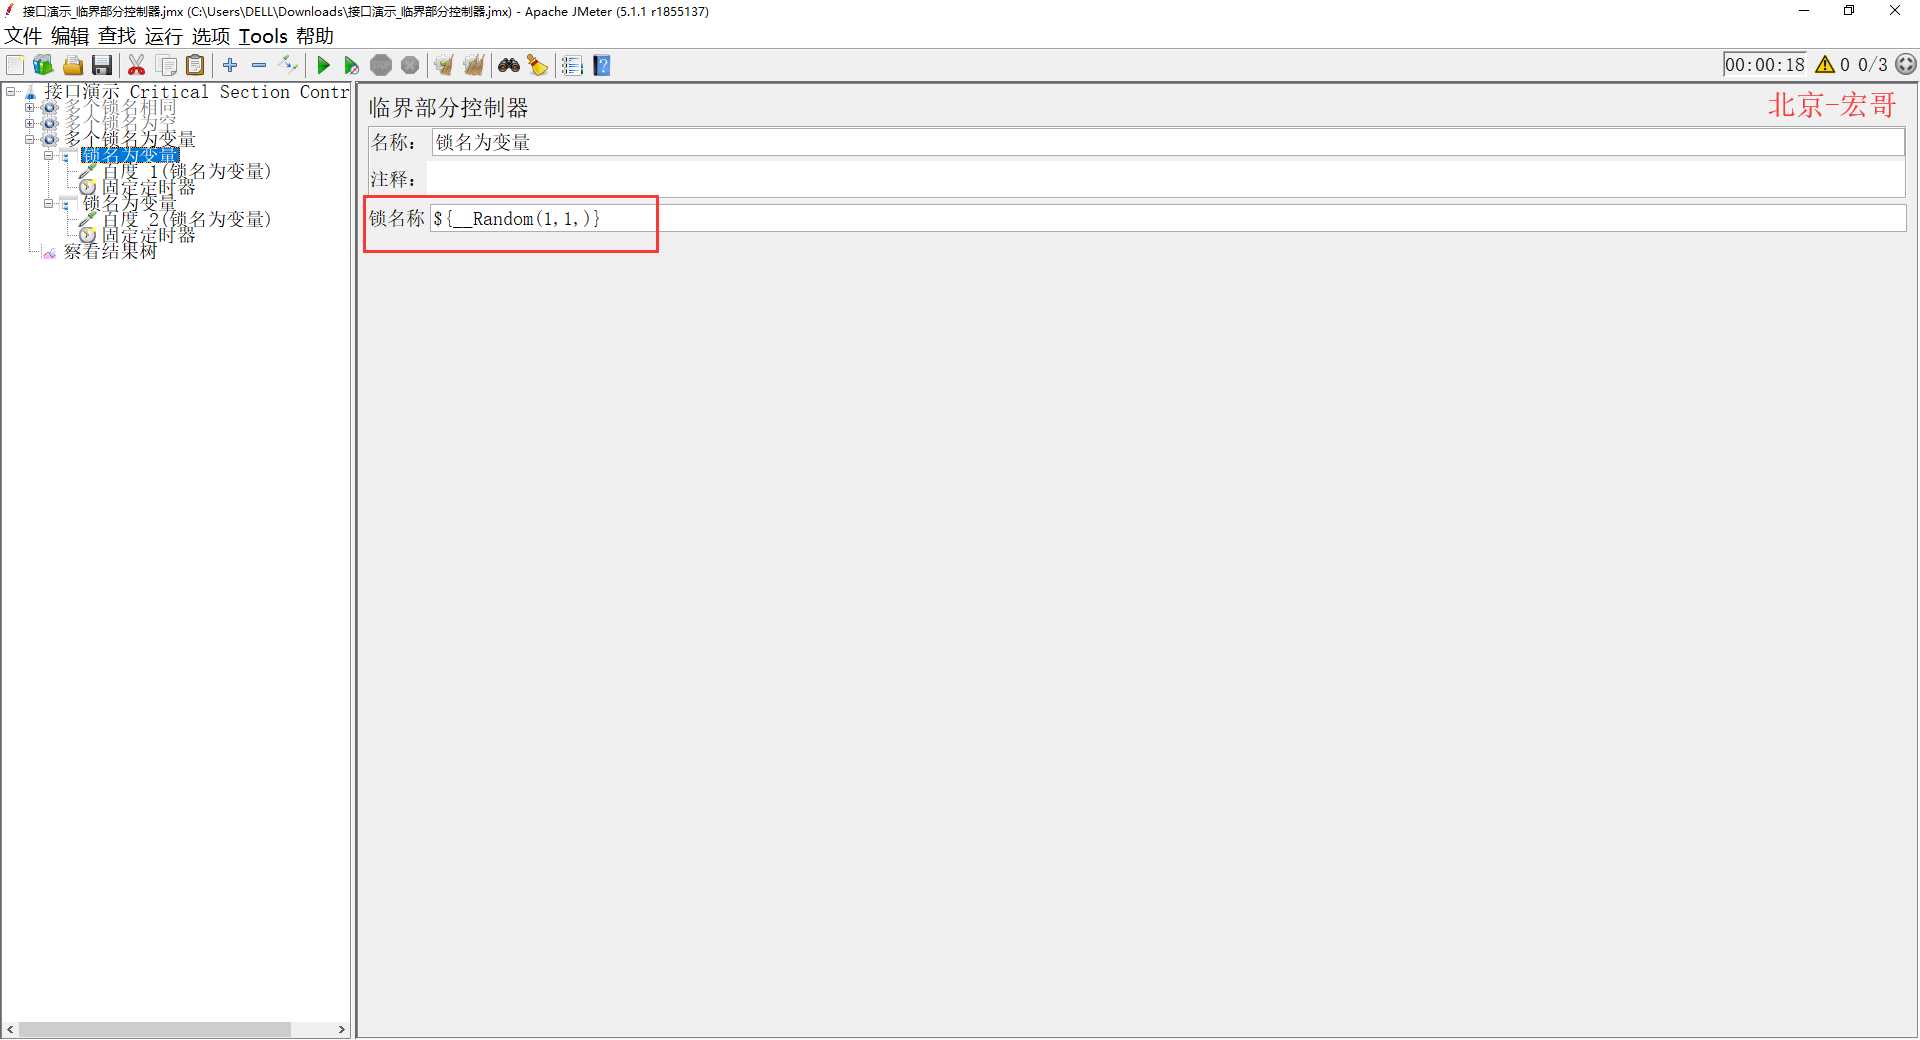Collapse all nodes with the minus icon
Screen dimensions: 1920x1040
point(259,65)
